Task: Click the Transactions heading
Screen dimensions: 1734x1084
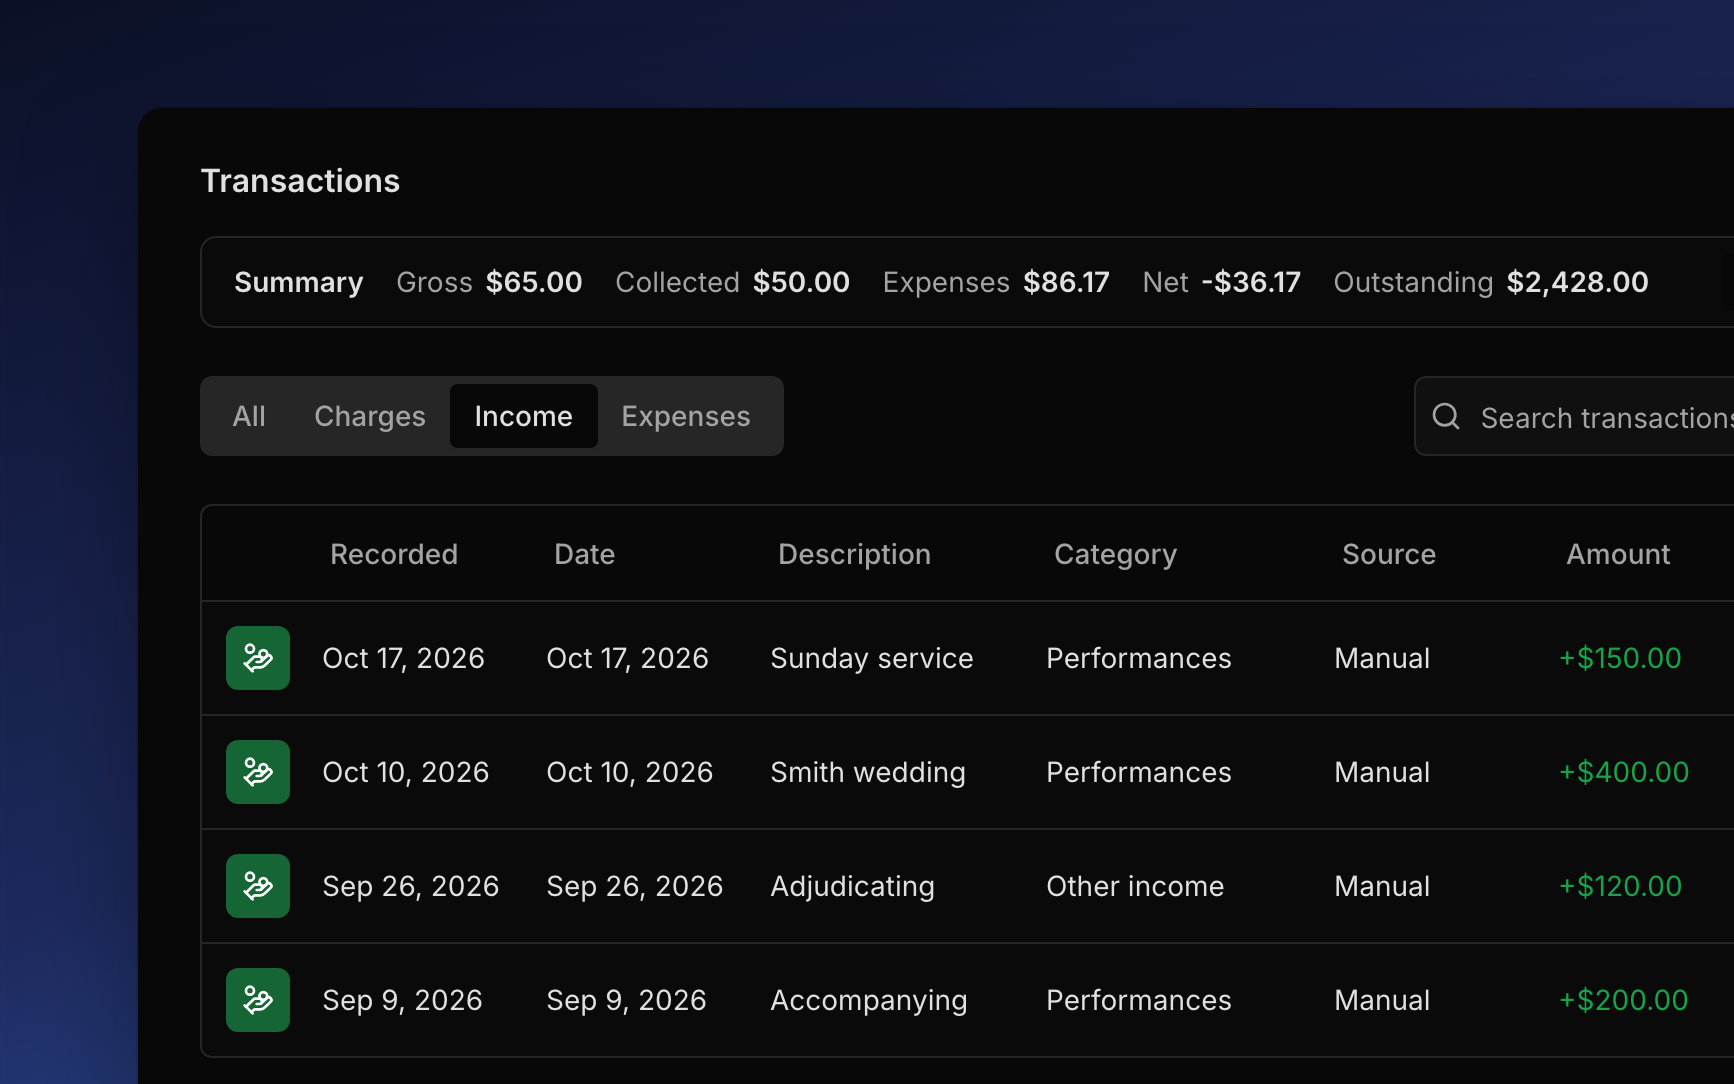Action: [x=300, y=181]
